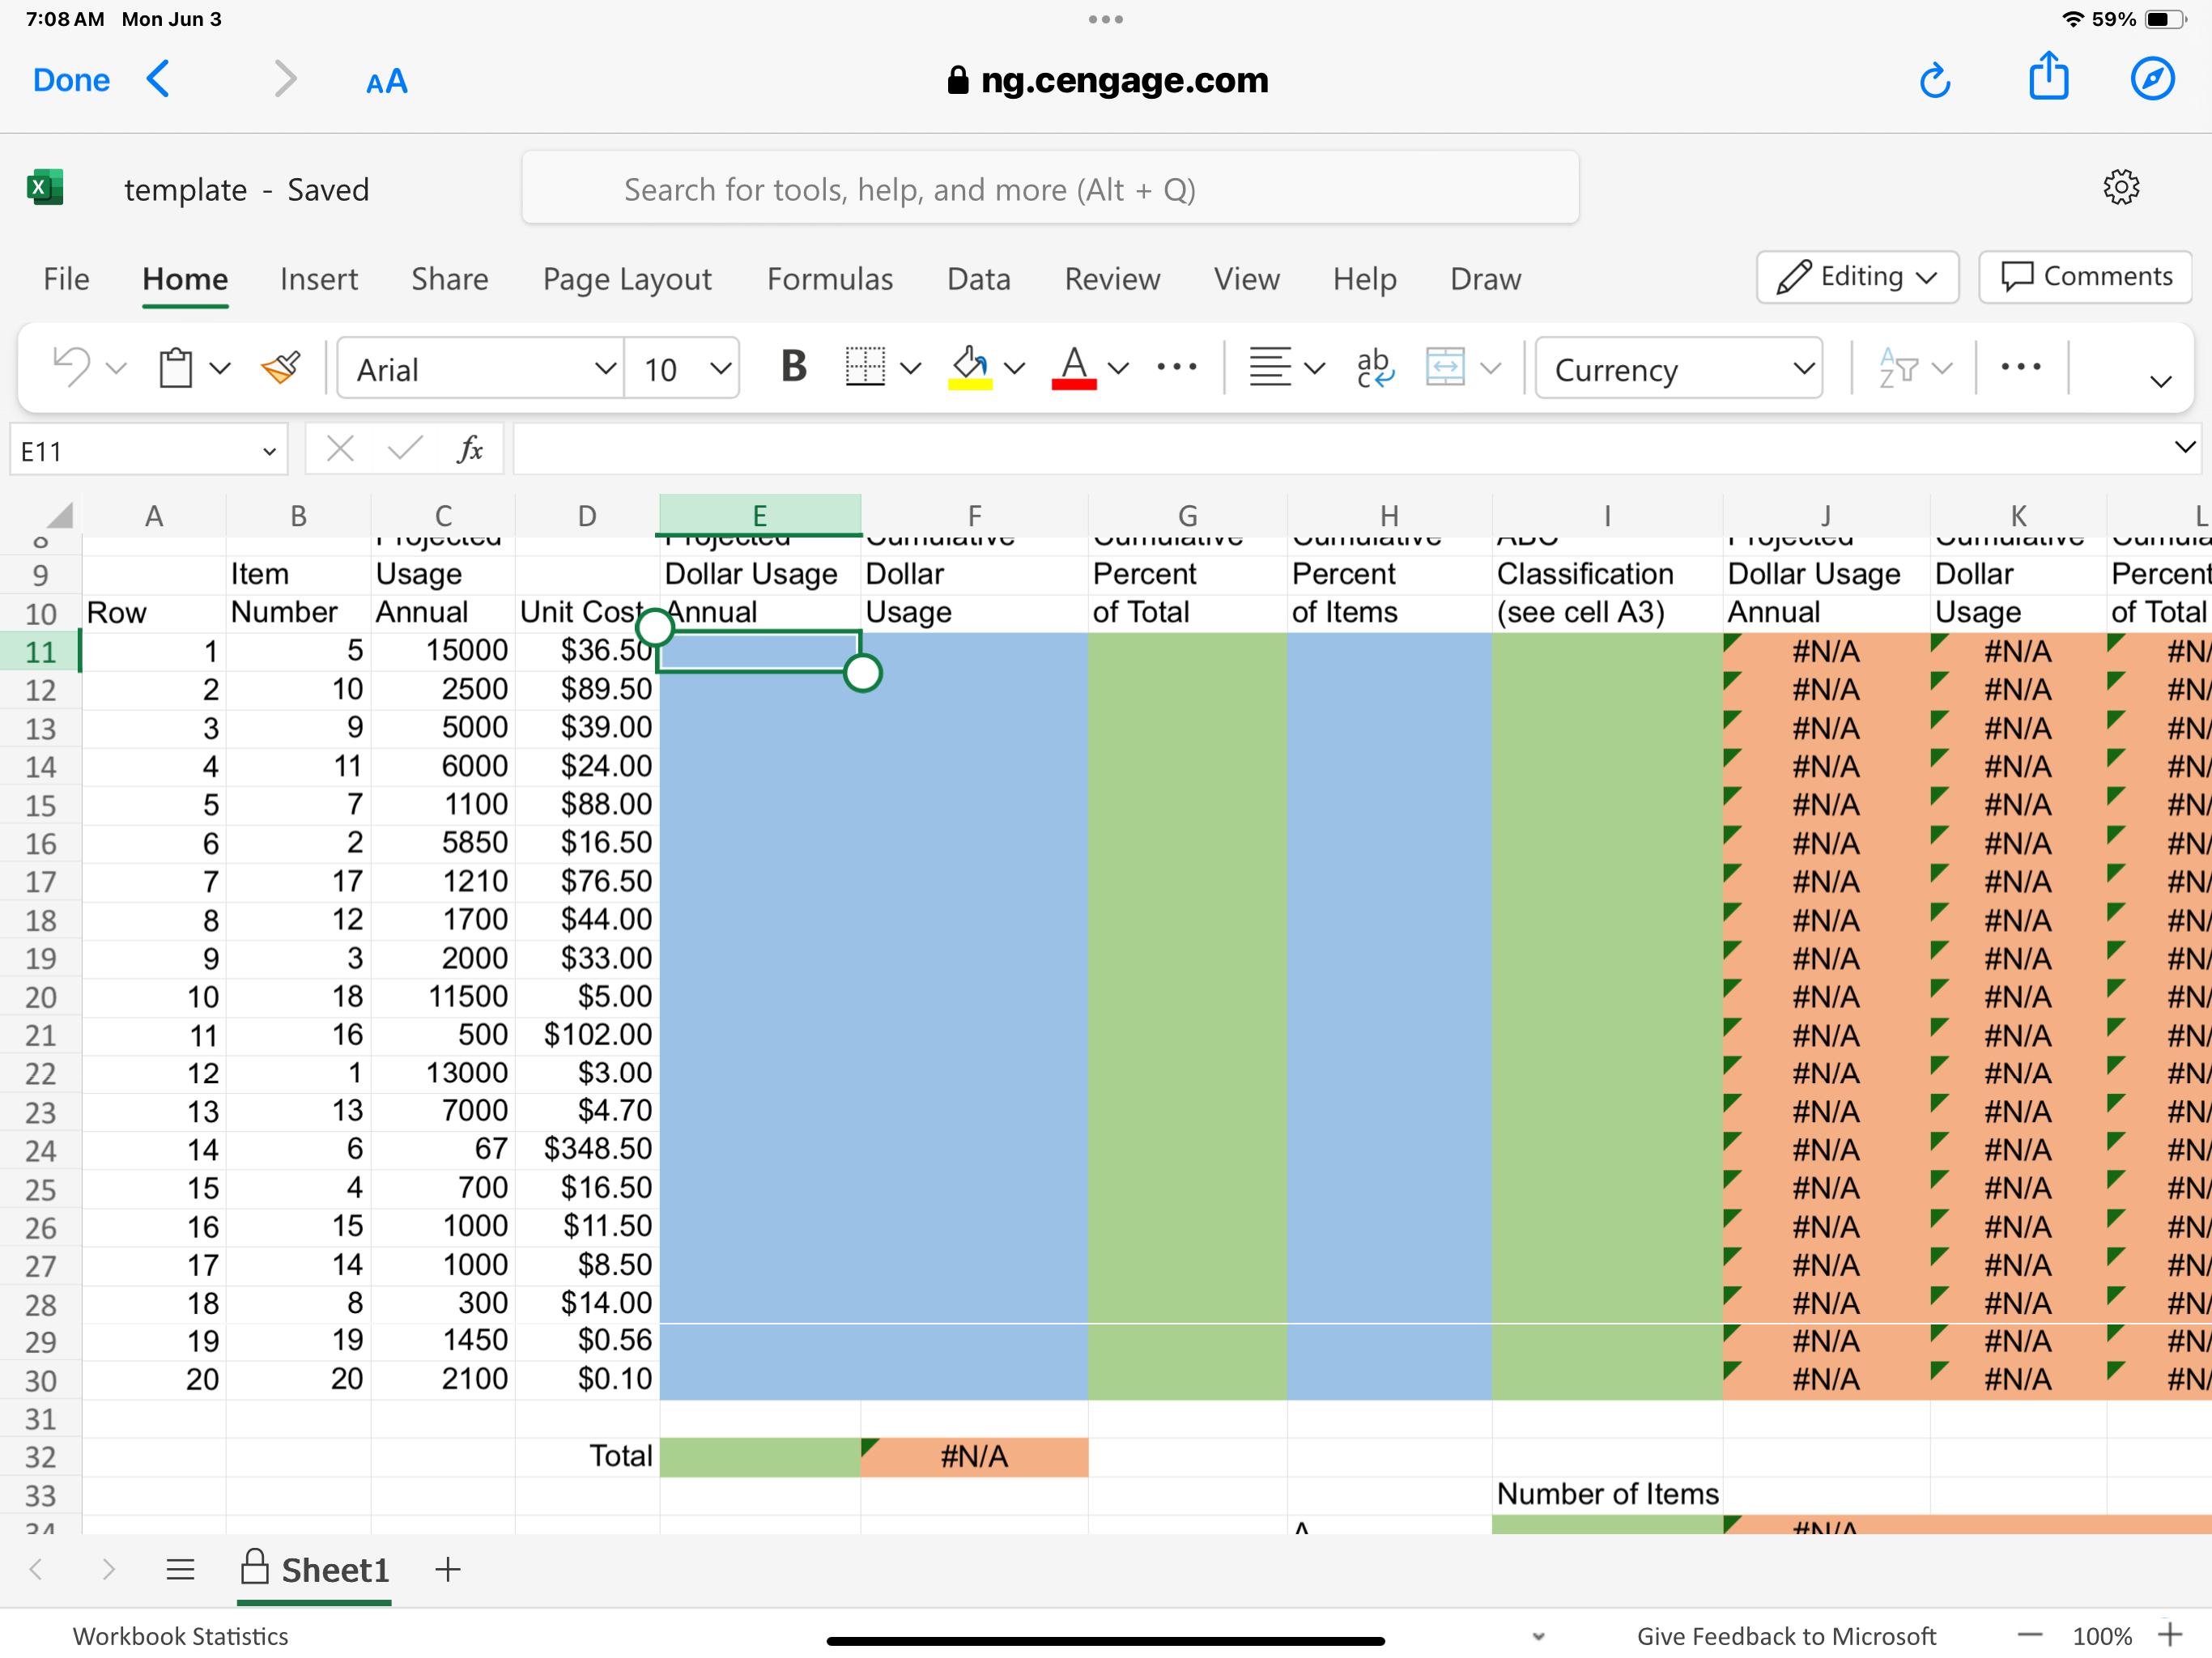Toggle Bold formatting
2212x1658 pixels.
pos(793,367)
